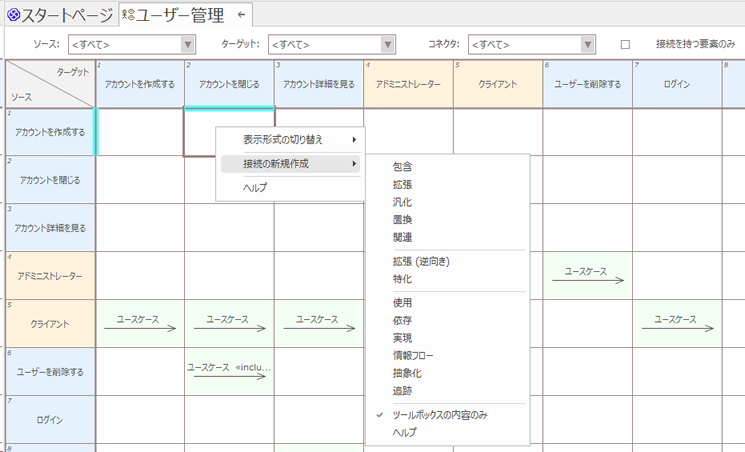The image size is (745, 452).
Task: Open the ソース dropdown list
Action: pos(188,45)
